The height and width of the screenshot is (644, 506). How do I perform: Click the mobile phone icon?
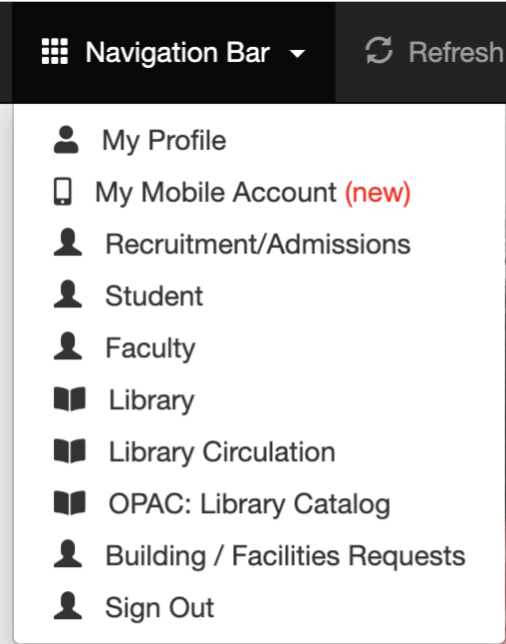click(x=63, y=191)
